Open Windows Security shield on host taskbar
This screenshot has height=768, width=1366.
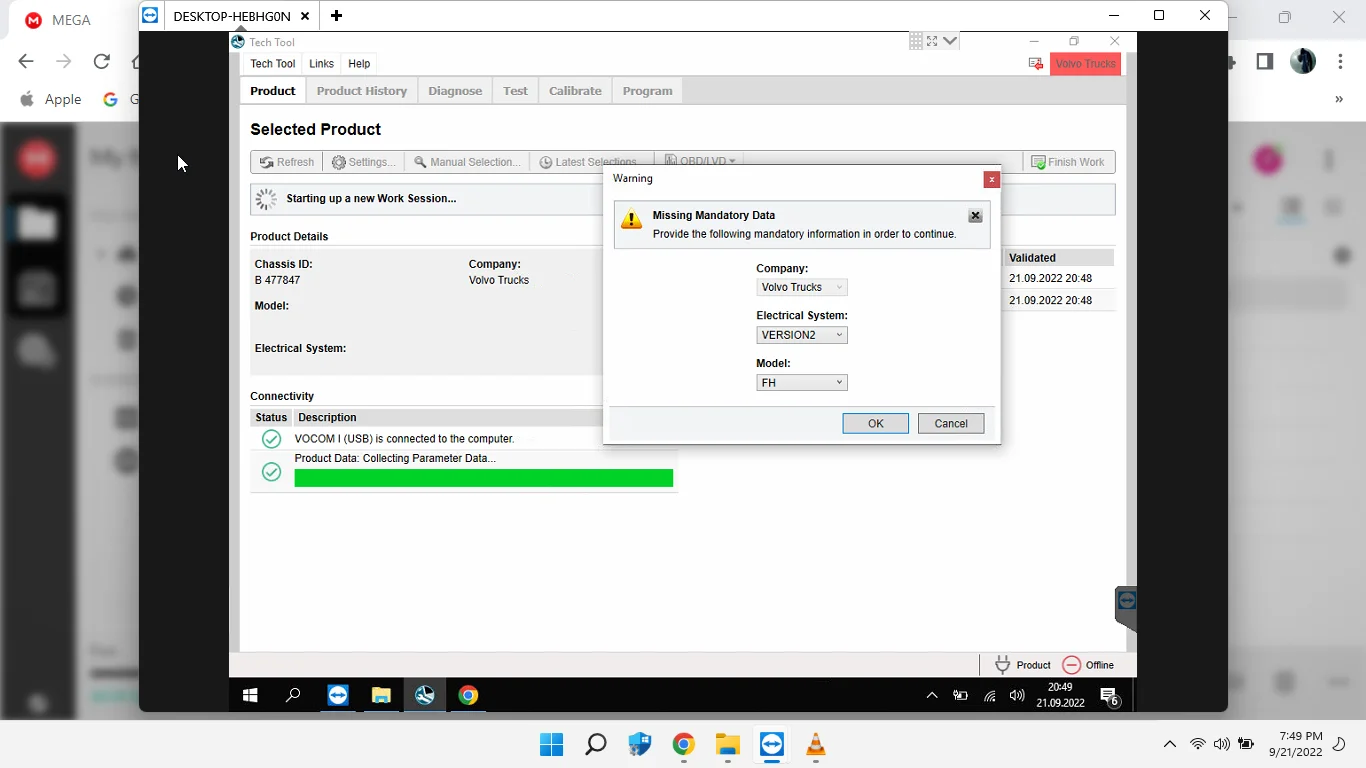coord(639,745)
